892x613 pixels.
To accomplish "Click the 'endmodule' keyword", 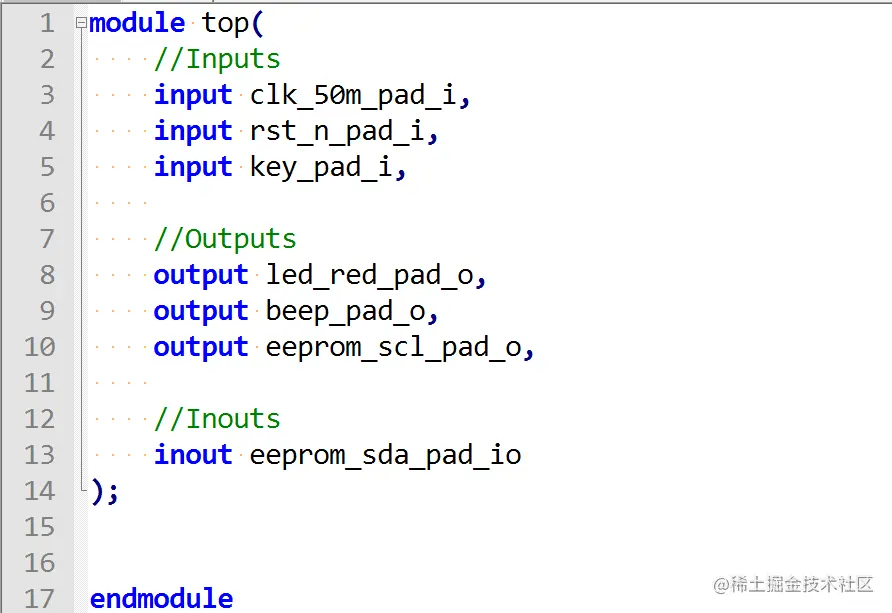I will coord(162,599).
